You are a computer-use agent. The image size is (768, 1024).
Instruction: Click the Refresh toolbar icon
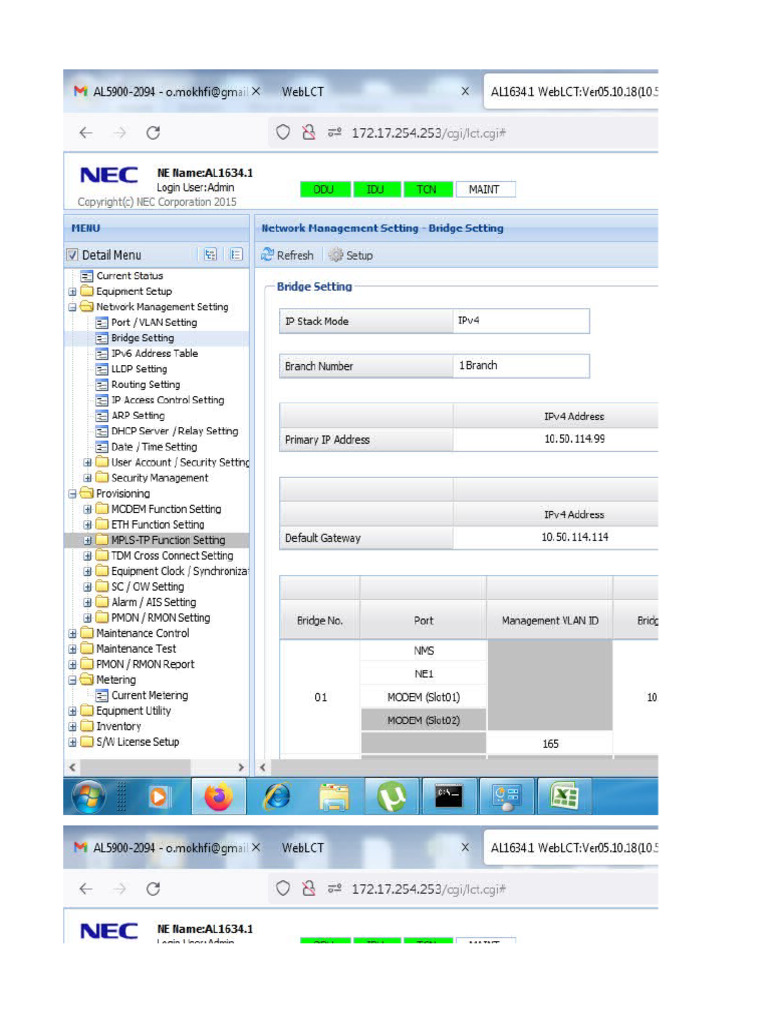pyautogui.click(x=268, y=255)
